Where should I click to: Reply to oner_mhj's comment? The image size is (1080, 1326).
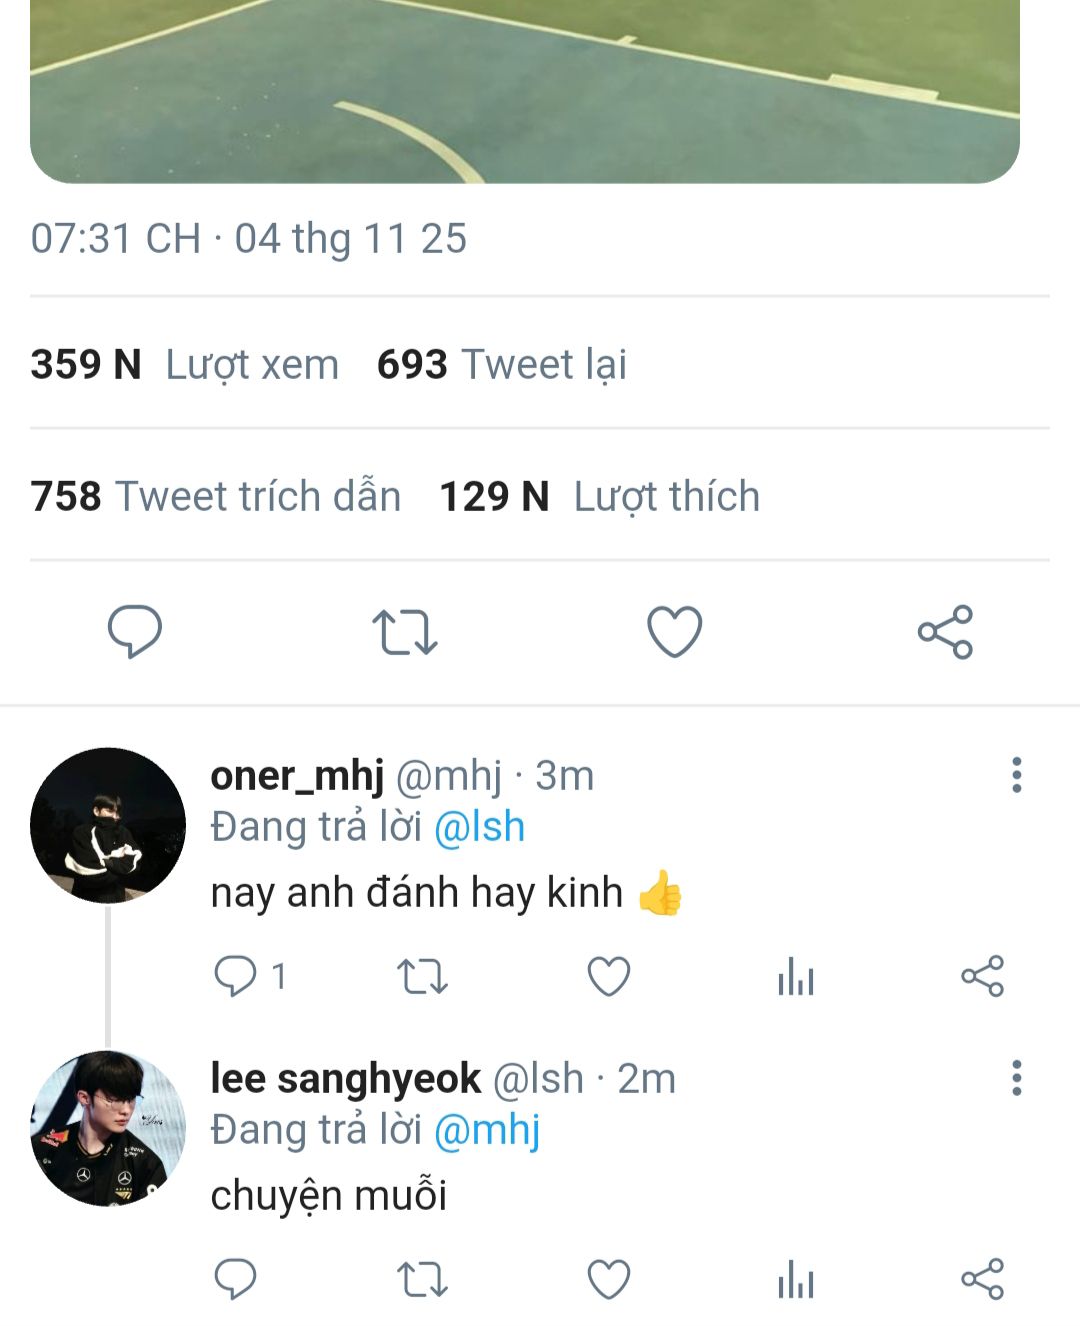[236, 976]
